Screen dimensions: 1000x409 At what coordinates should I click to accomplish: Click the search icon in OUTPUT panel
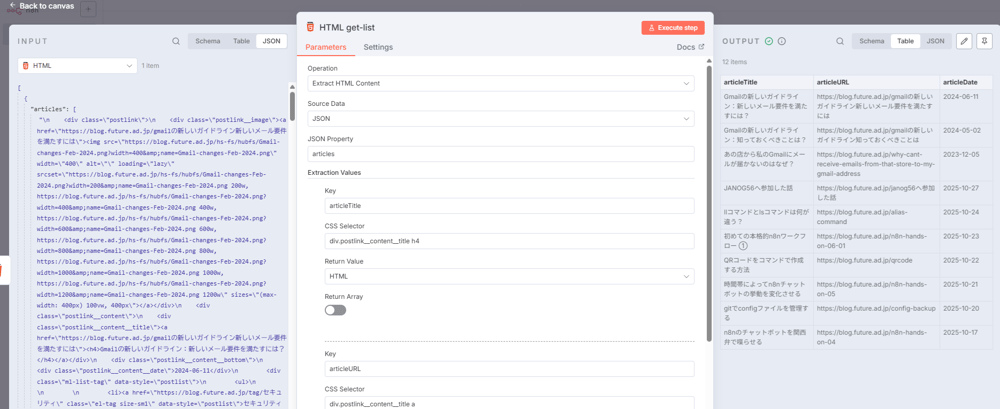[x=840, y=41]
